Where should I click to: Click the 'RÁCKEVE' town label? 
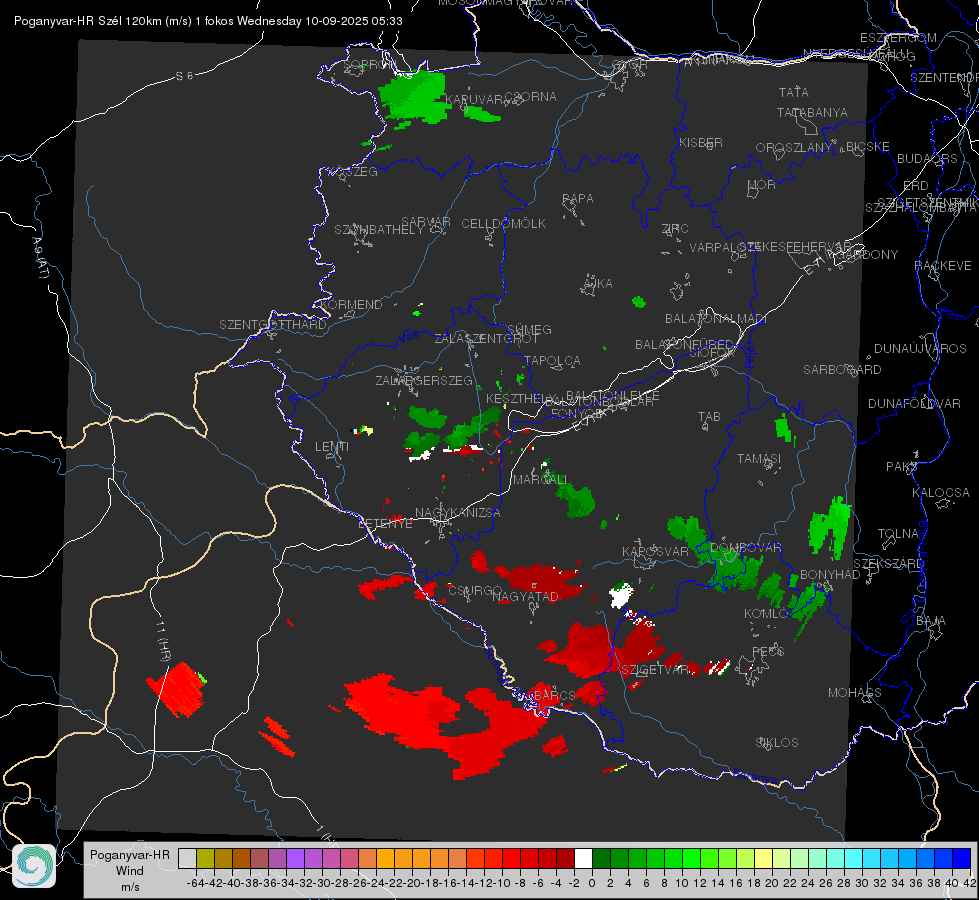(943, 266)
